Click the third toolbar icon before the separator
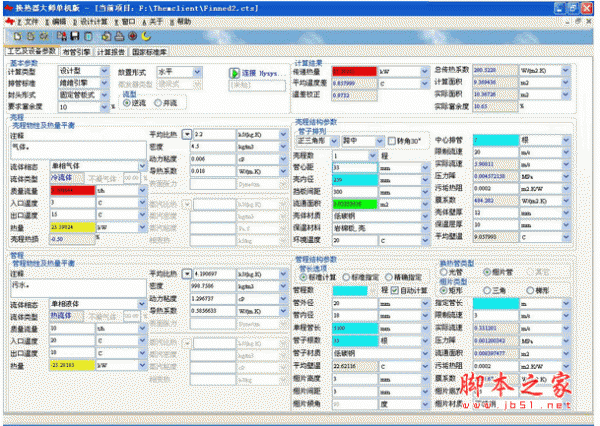The height and width of the screenshot is (426, 600). 44,36
